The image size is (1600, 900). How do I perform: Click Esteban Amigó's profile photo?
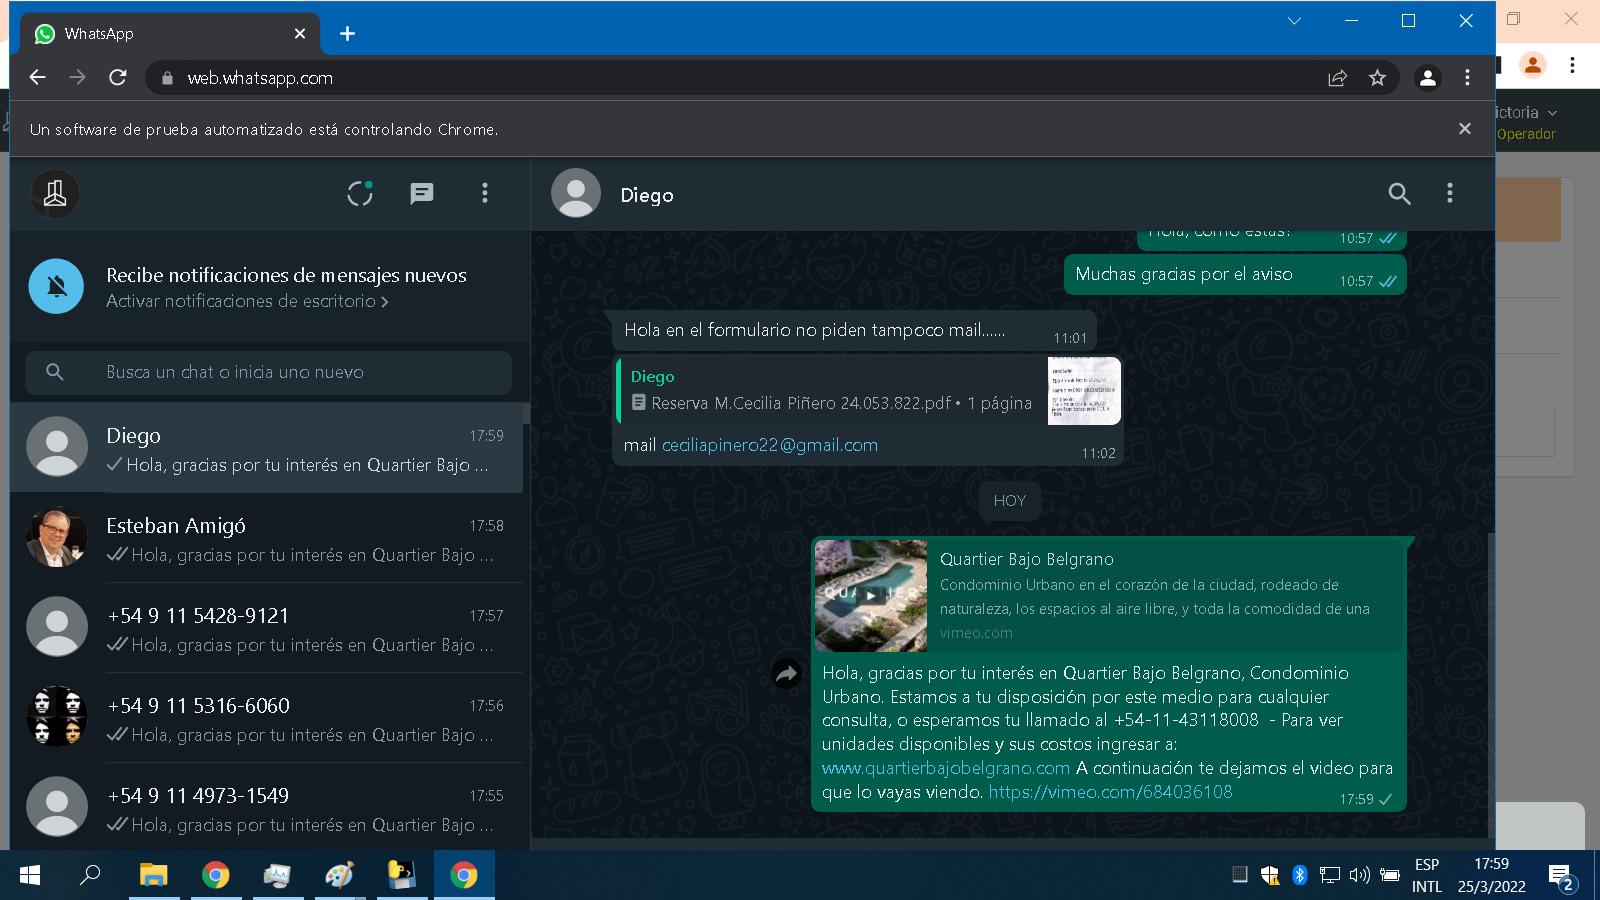pos(56,537)
